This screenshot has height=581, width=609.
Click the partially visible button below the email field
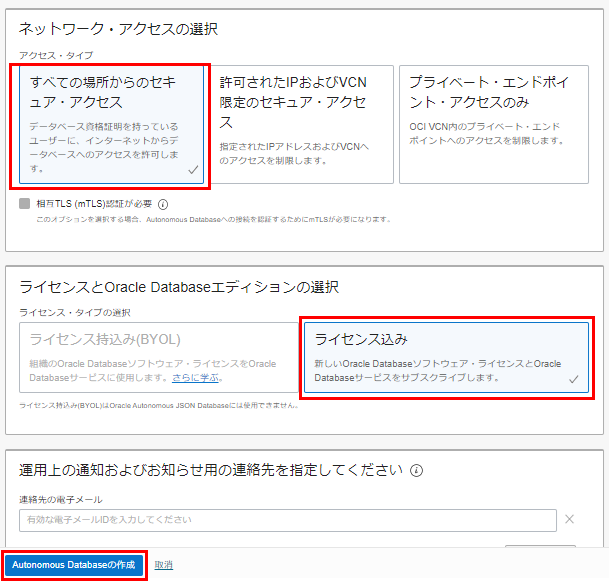(x=540, y=548)
